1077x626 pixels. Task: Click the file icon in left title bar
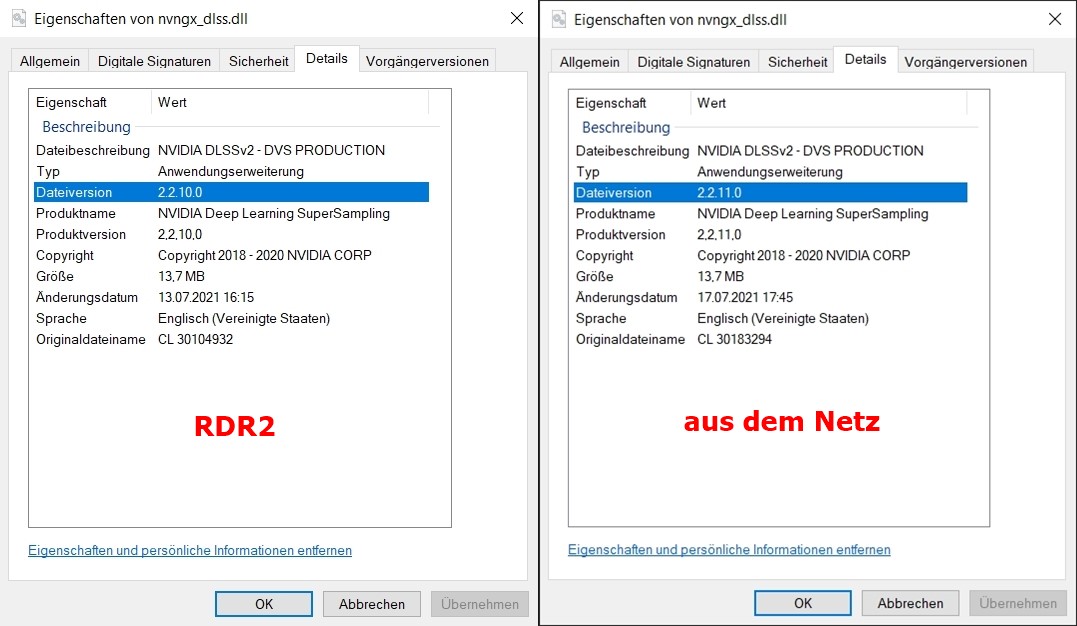(19, 19)
